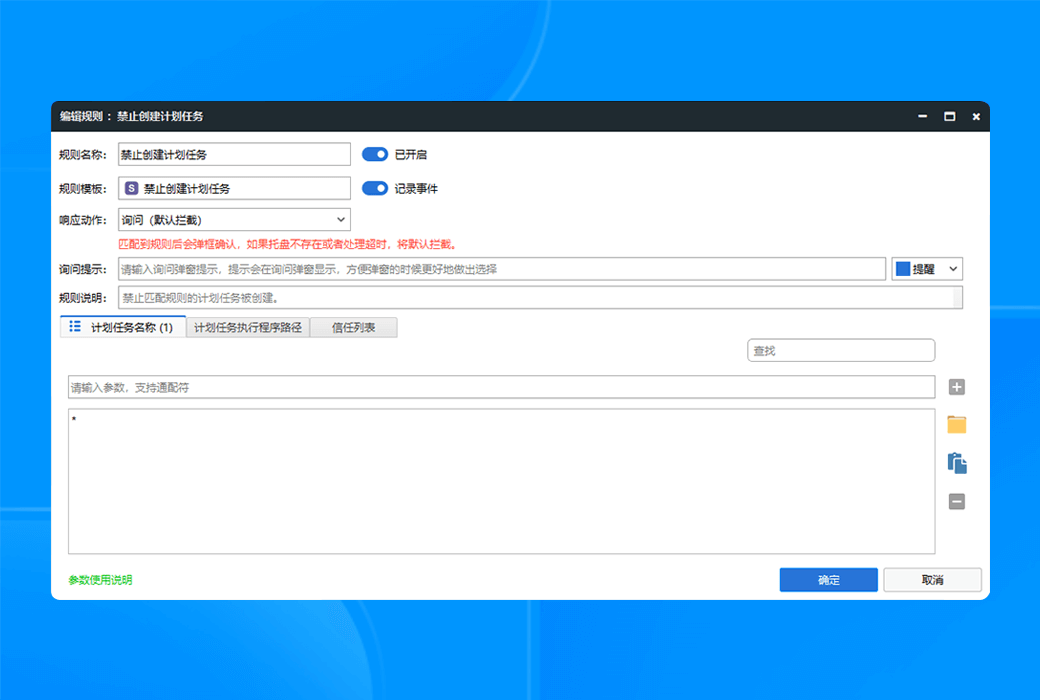Select the * entry in parameter list
Viewport: 1040px width, 700px height.
pos(74,419)
